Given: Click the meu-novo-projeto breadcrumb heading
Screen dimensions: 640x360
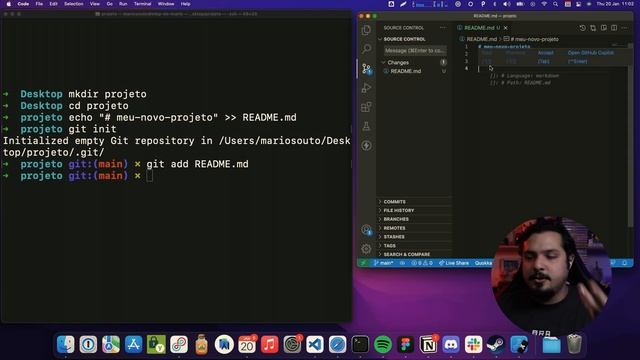Looking at the screenshot, I should pyautogui.click(x=534, y=39).
